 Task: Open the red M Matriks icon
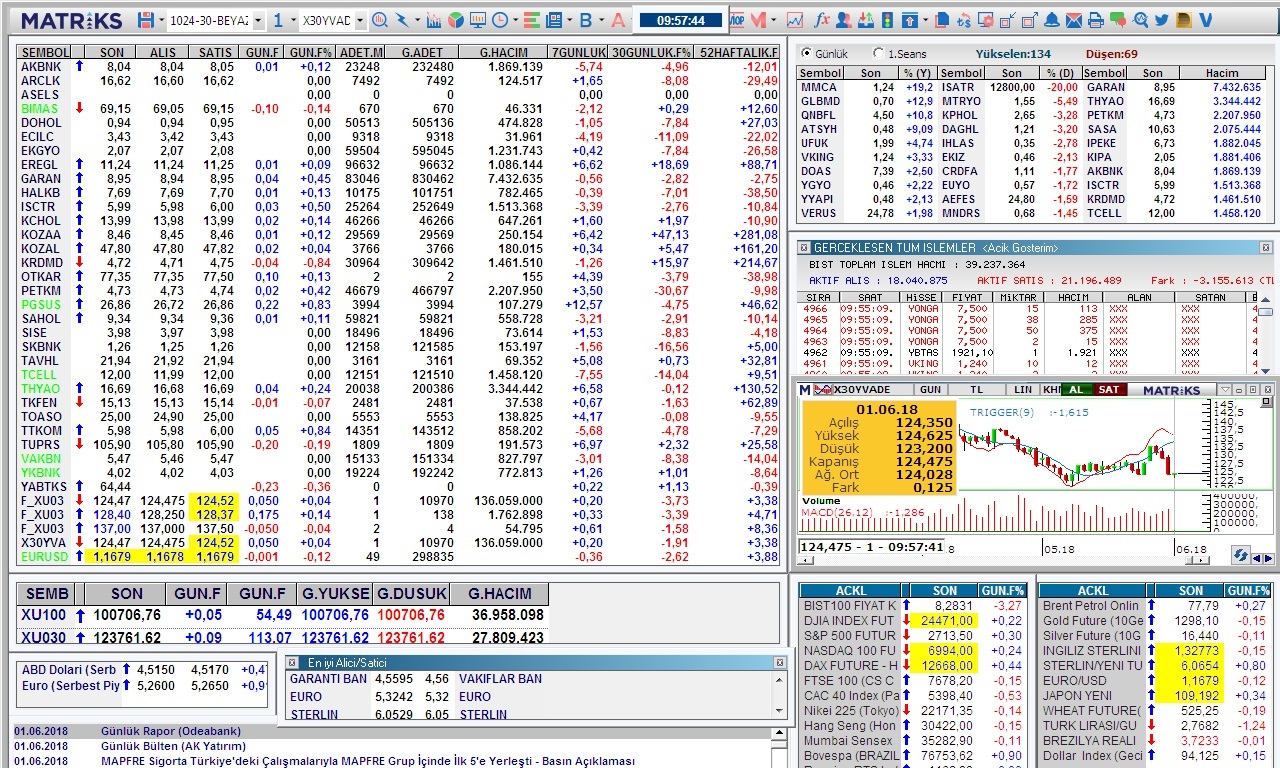point(758,20)
